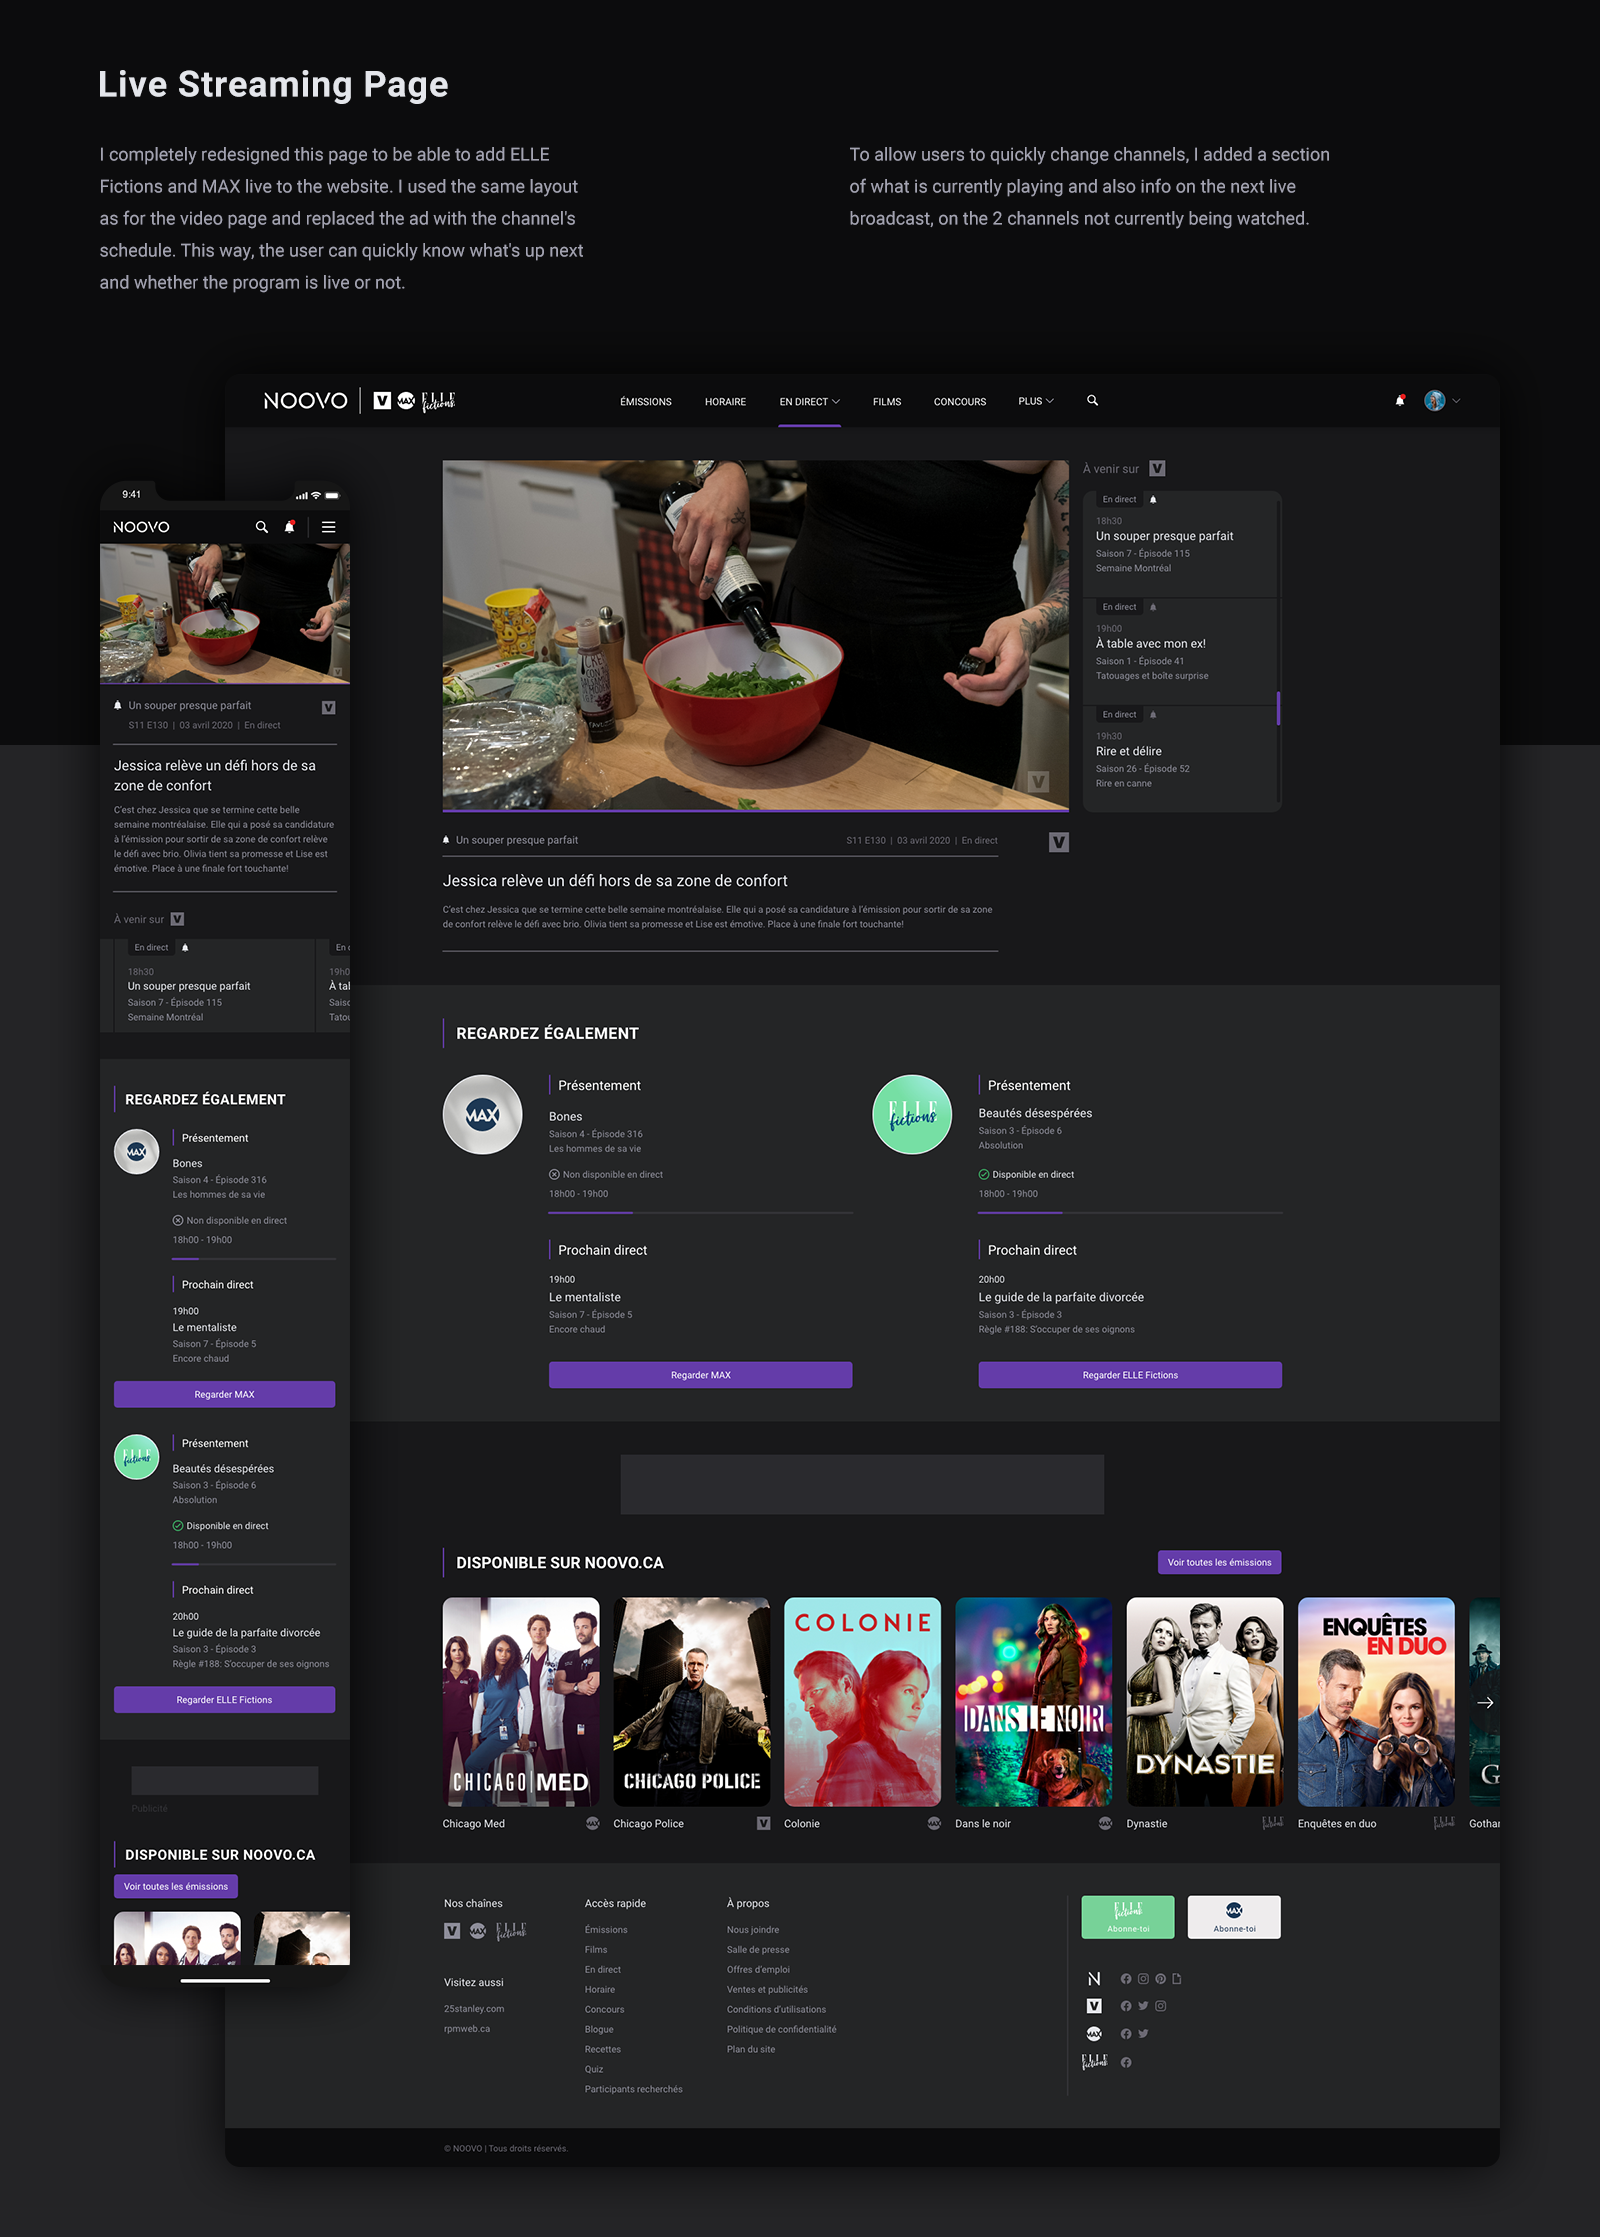Image resolution: width=1600 pixels, height=2237 pixels.
Task: Toggle reminder bell for Rire et délire
Action: 1153,714
